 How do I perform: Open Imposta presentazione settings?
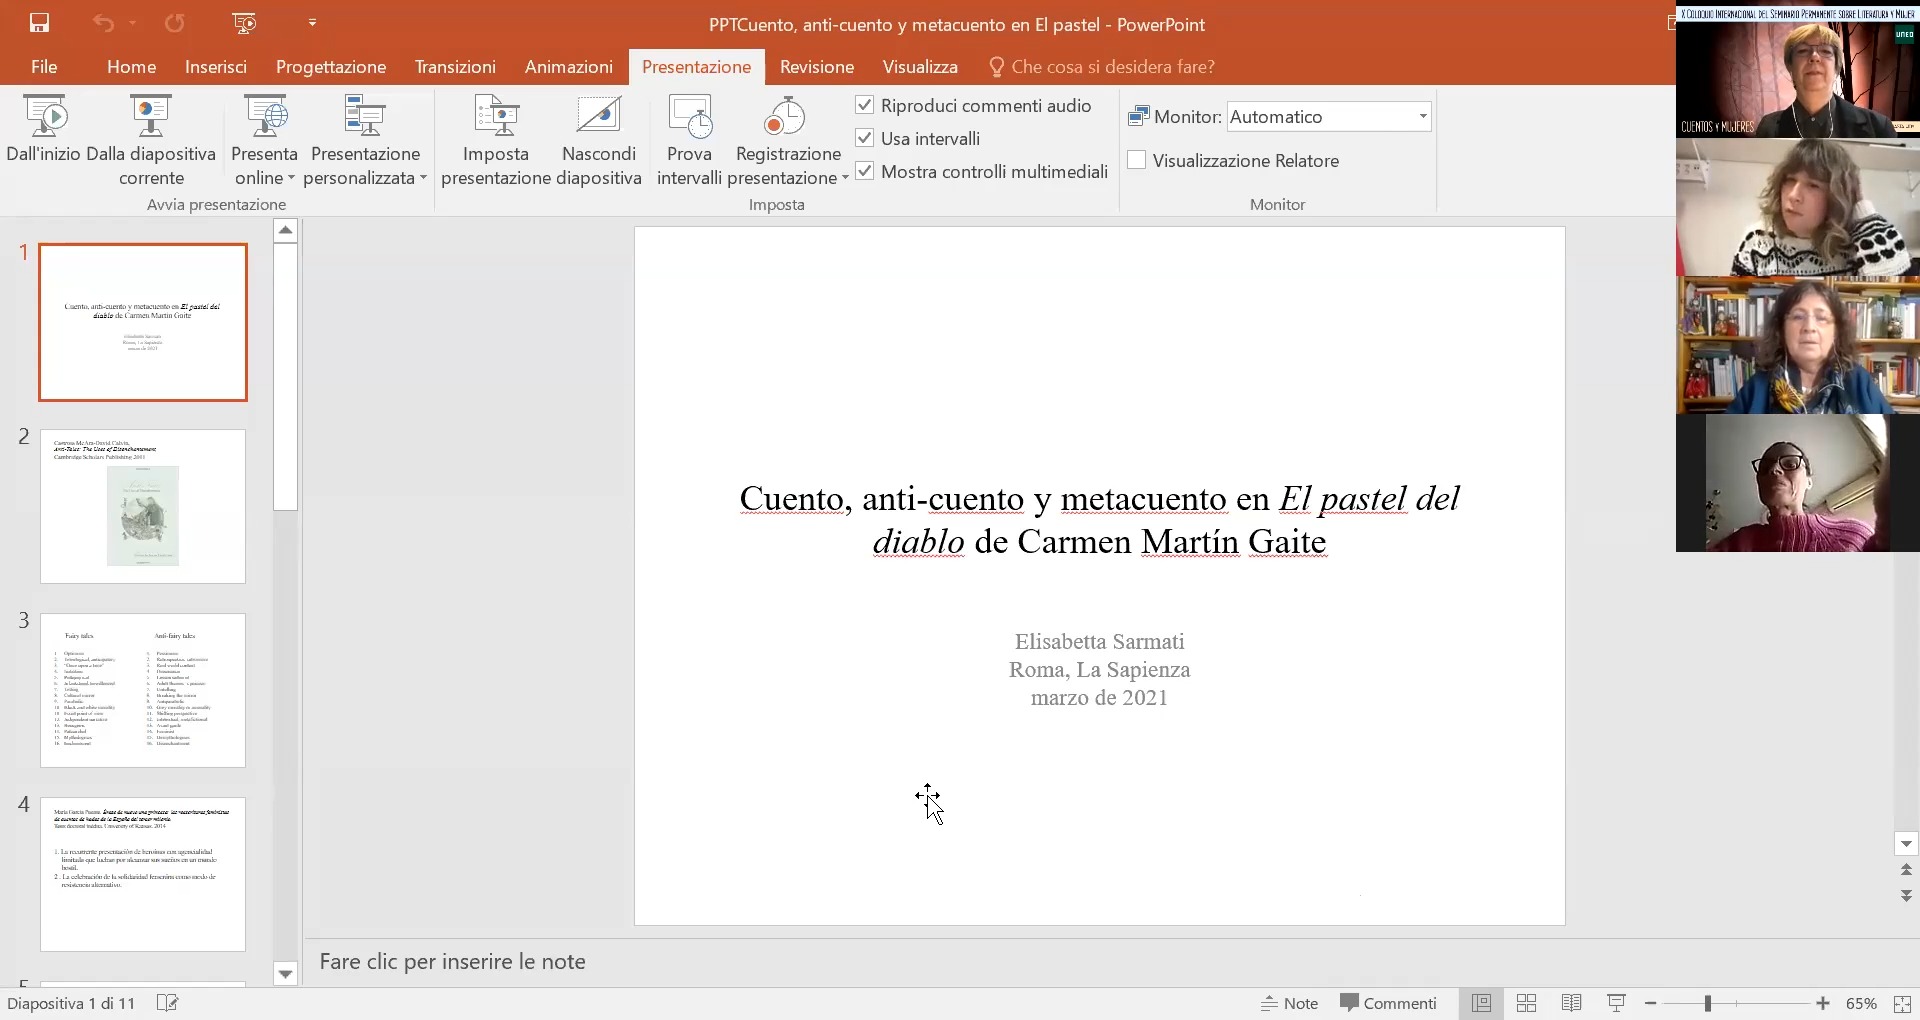tap(496, 140)
